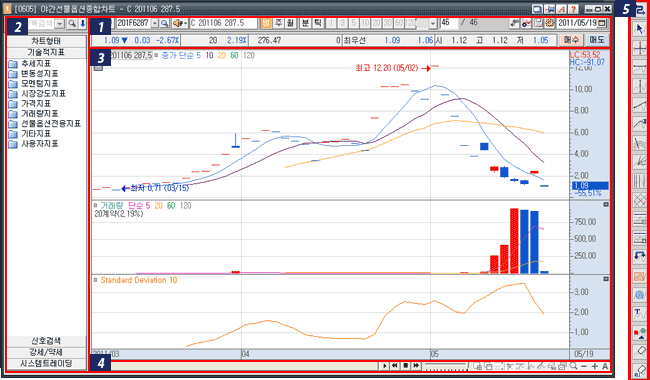Viewport: 650px width, 380px height.
Task: Click the plus zoom-in icon in bottom toolbar
Action: pyautogui.click(x=594, y=366)
